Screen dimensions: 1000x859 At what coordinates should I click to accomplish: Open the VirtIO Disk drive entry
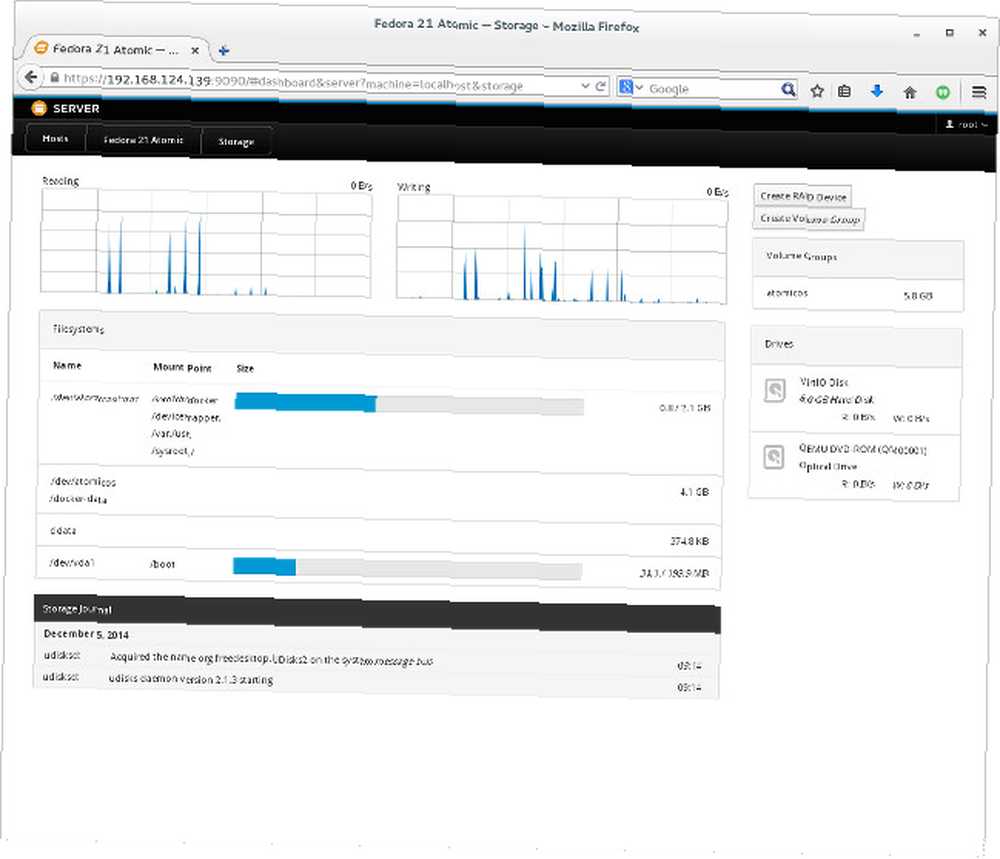(855, 399)
